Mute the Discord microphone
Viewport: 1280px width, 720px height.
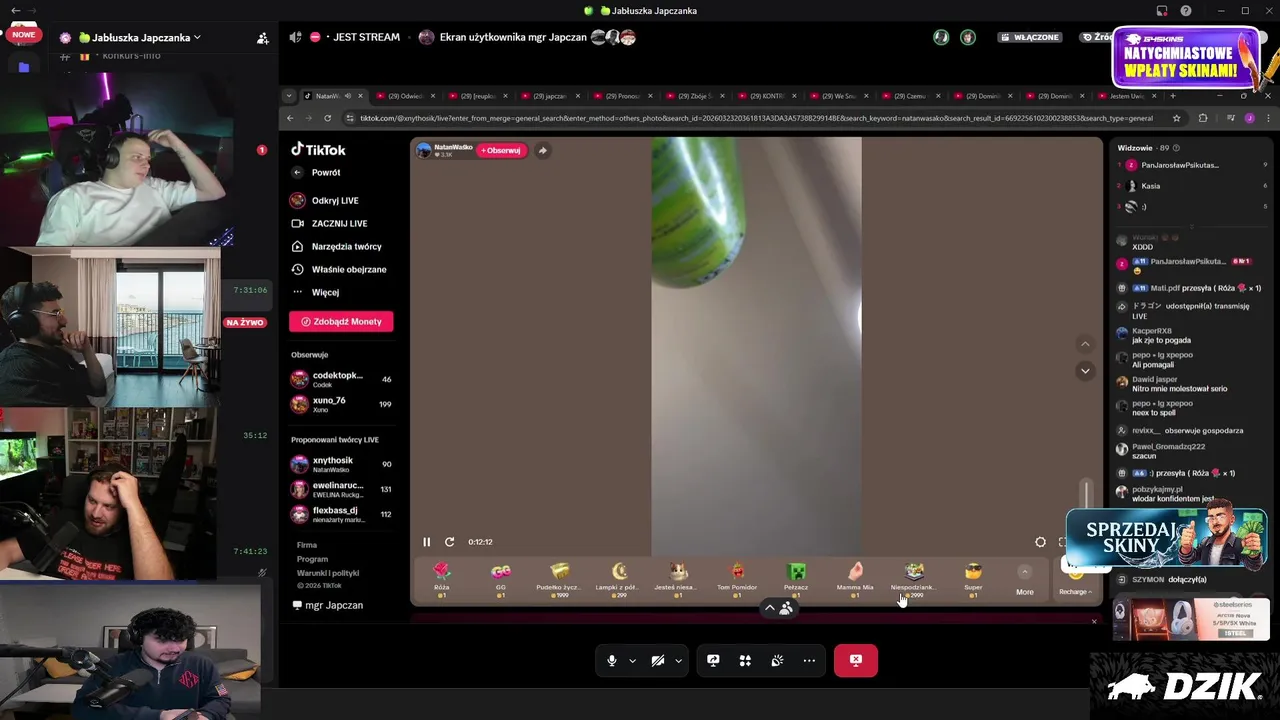point(612,660)
